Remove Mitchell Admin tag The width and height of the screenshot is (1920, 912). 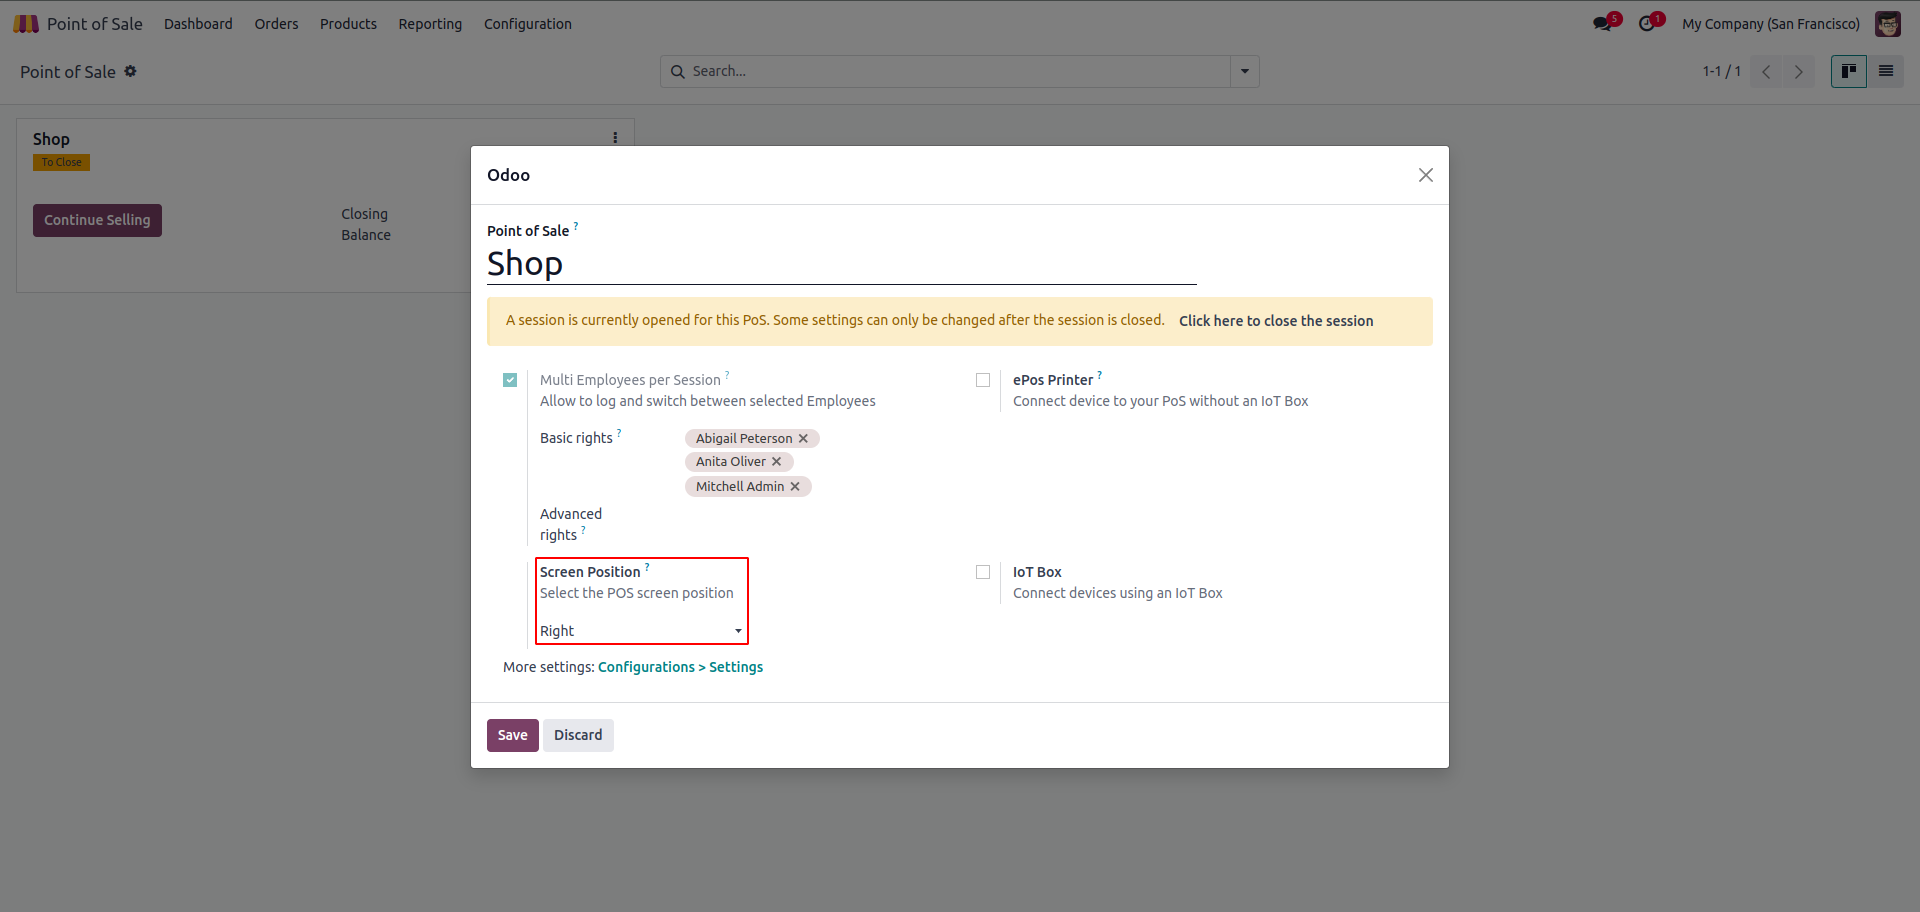click(x=795, y=487)
